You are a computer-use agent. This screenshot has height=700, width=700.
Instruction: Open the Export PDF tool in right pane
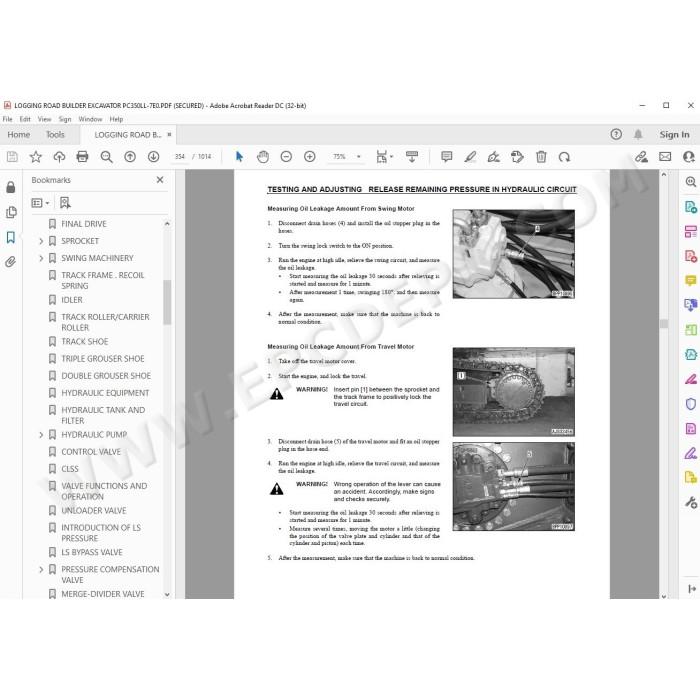pos(690,207)
